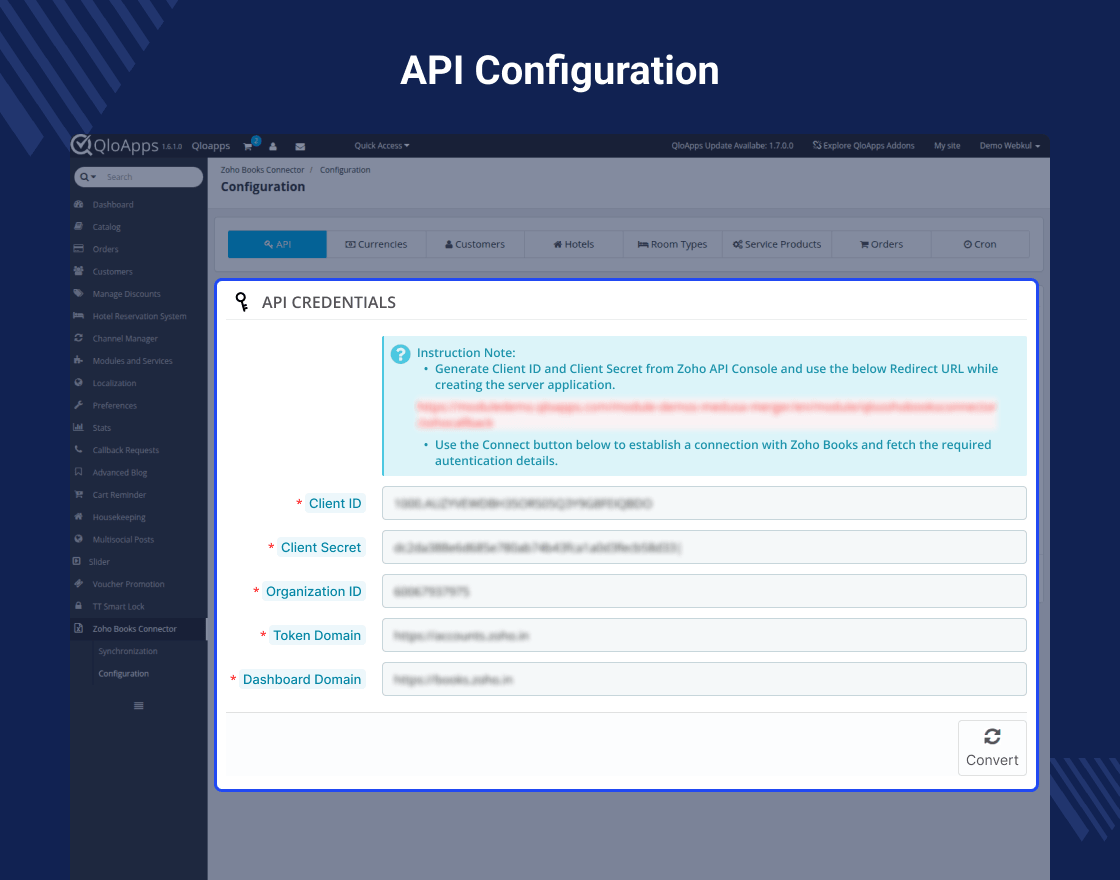Open Manage Discounts in the sidebar
Screen dimensions: 1120x880
pyautogui.click(x=126, y=294)
